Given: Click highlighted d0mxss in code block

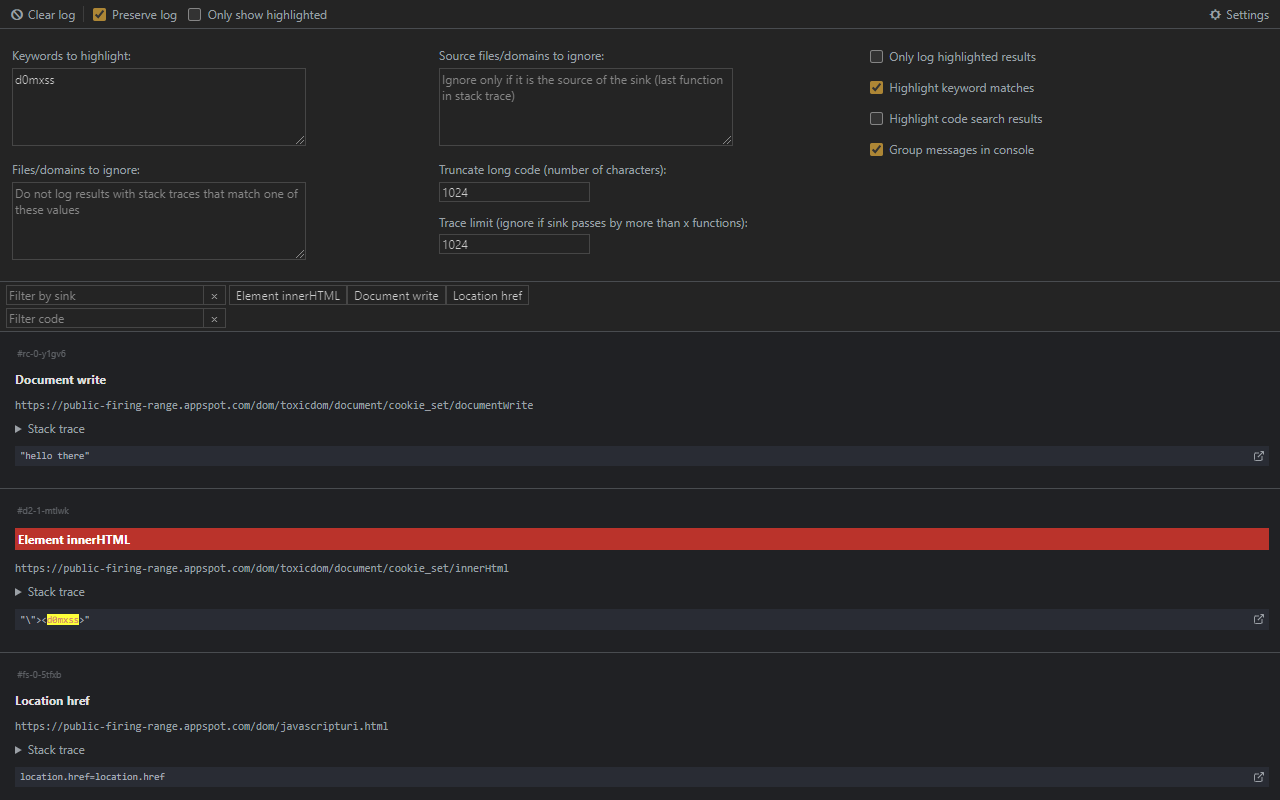Looking at the screenshot, I should tap(62, 620).
